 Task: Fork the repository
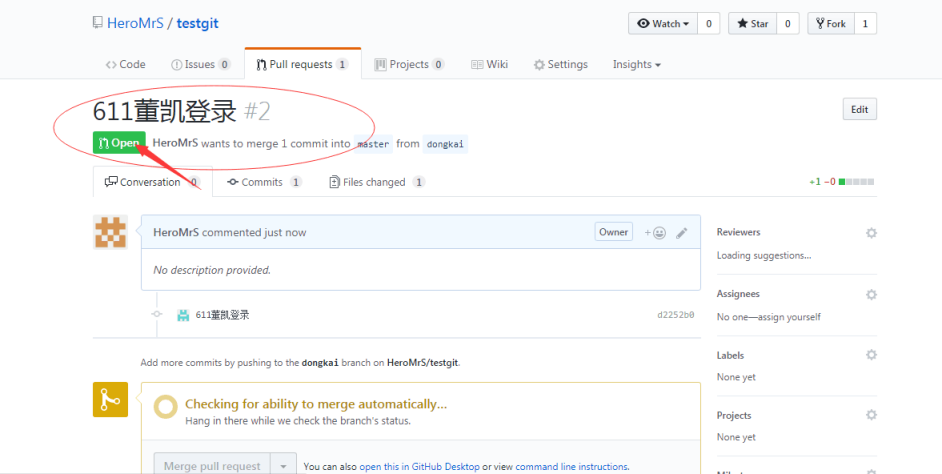click(x=830, y=23)
